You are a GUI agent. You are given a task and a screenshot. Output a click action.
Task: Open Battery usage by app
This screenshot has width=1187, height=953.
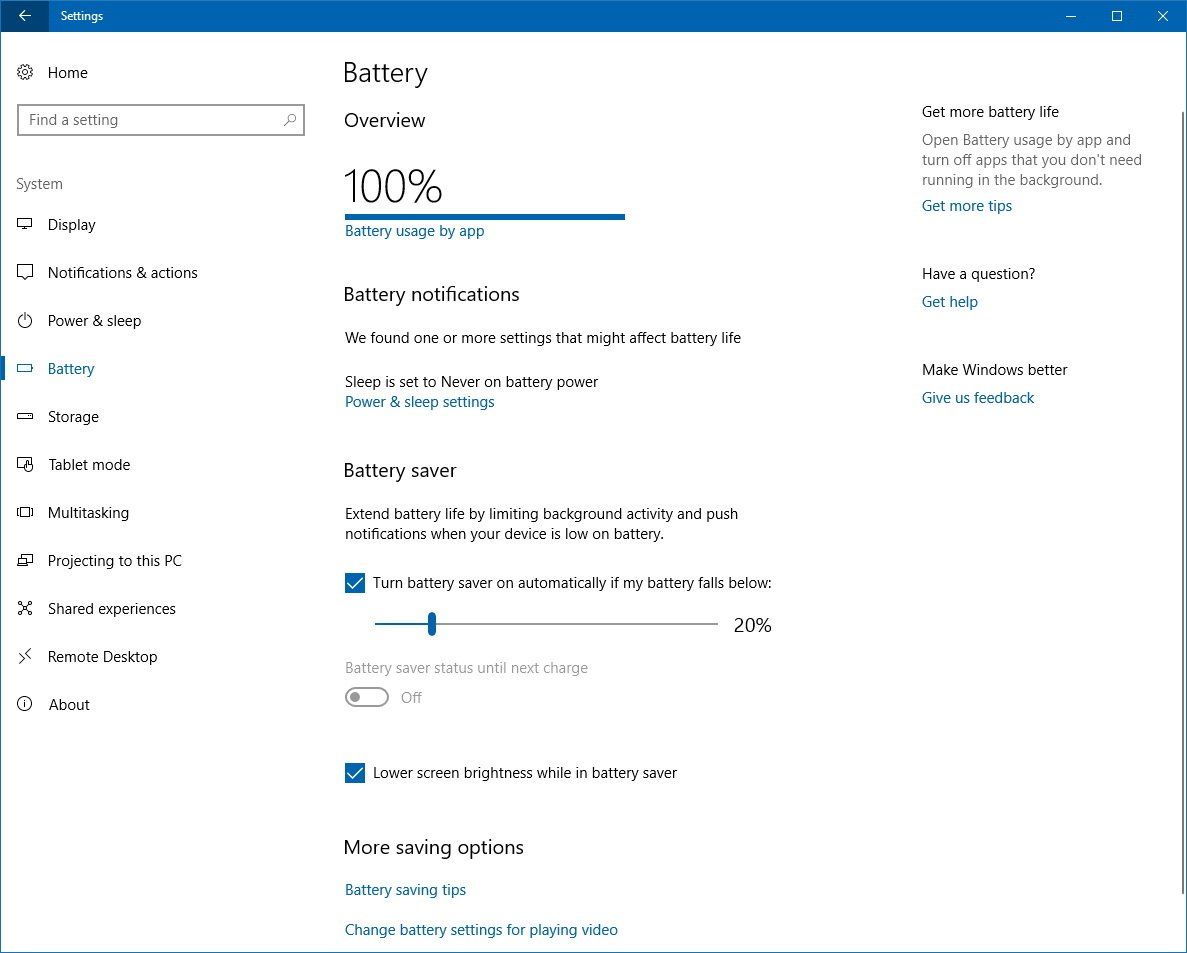pyautogui.click(x=414, y=230)
